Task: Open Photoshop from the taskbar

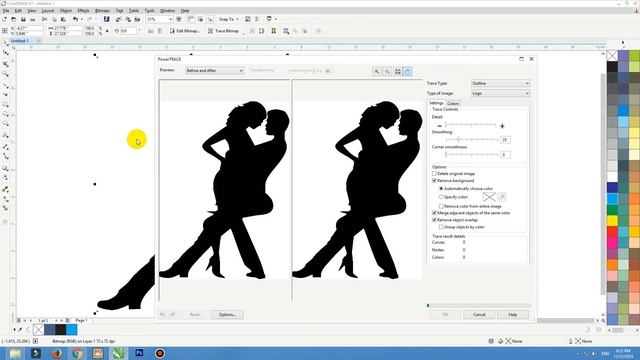Action: pyautogui.click(x=139, y=353)
